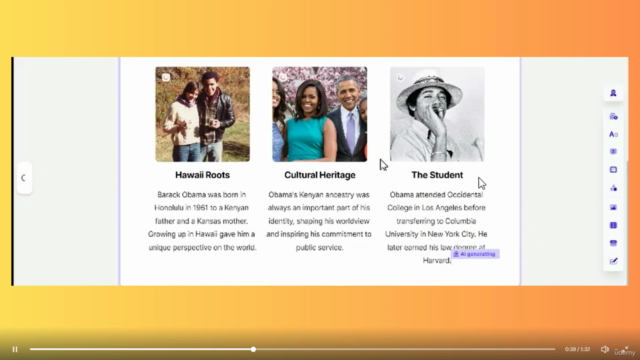Click paragraph starting 'Obama attended Occidental'
Viewport: 640px width, 360px height.
[437, 228]
